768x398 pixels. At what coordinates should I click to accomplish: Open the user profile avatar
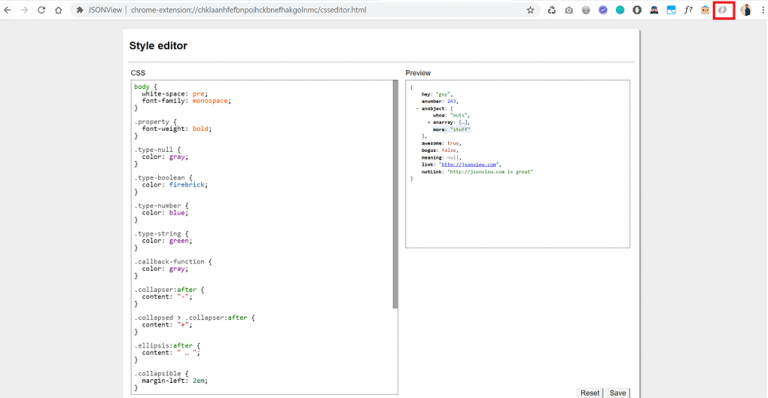pyautogui.click(x=746, y=10)
